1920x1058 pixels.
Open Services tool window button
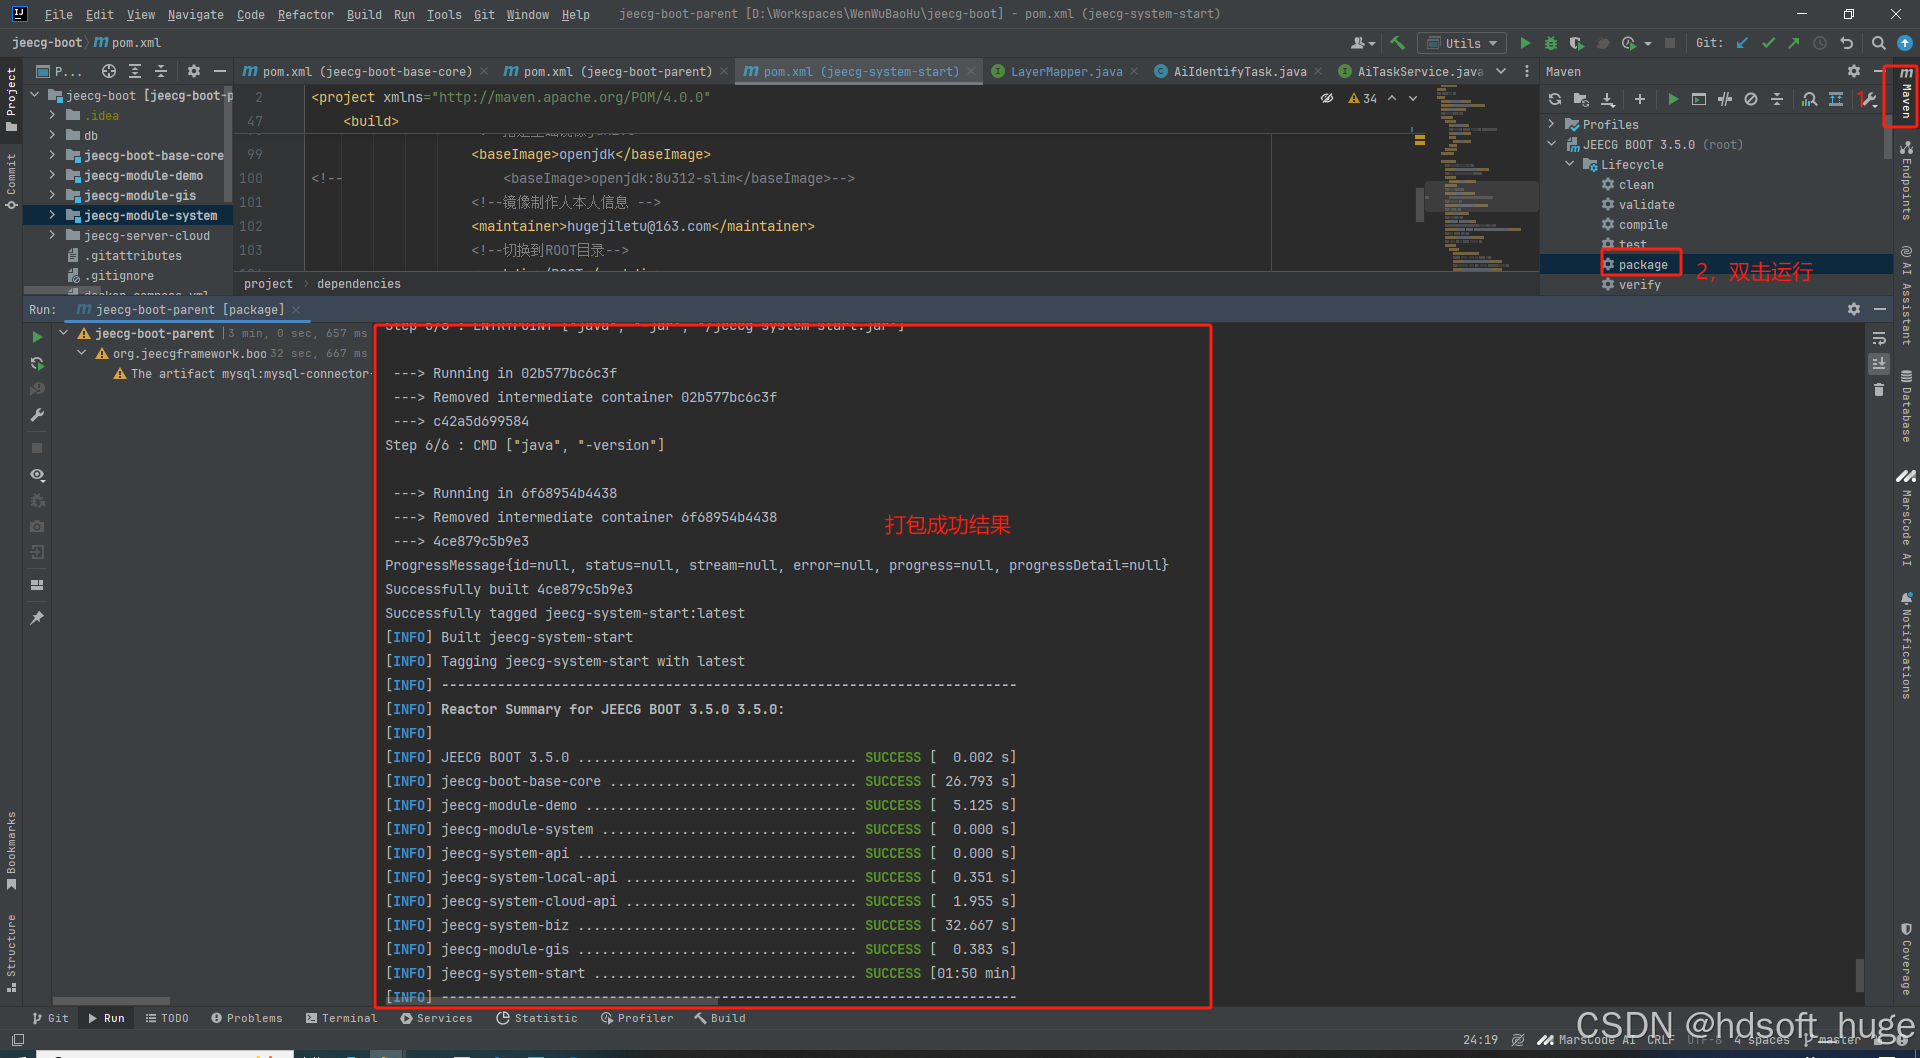437,1018
